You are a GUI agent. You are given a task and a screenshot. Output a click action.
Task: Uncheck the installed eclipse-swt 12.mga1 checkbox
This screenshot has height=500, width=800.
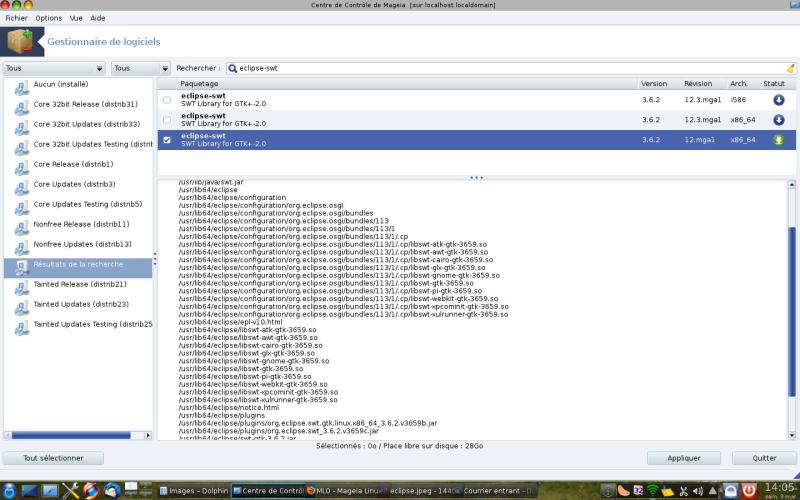[167, 140]
